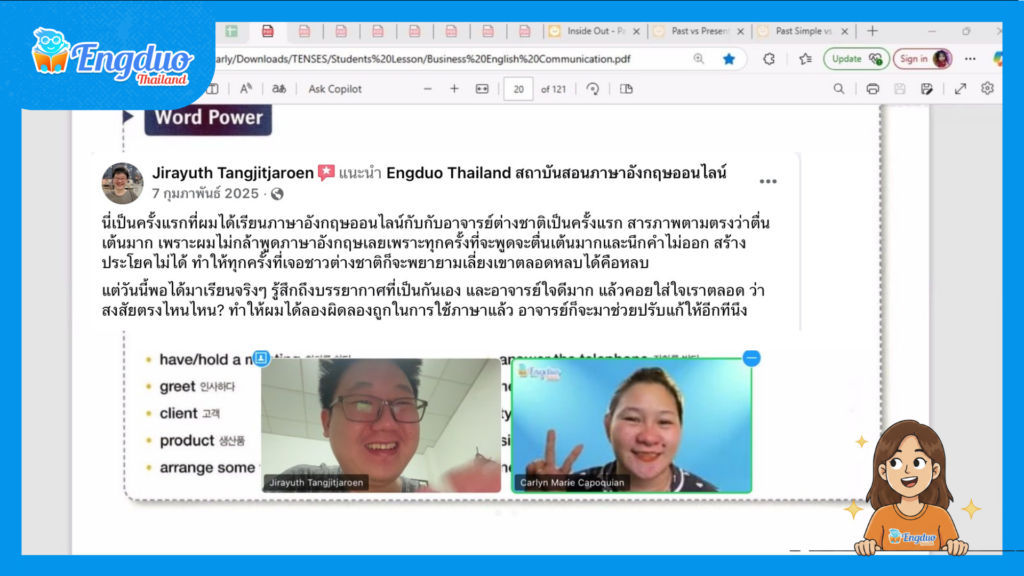Open the browser extensions icon

pos(769,59)
